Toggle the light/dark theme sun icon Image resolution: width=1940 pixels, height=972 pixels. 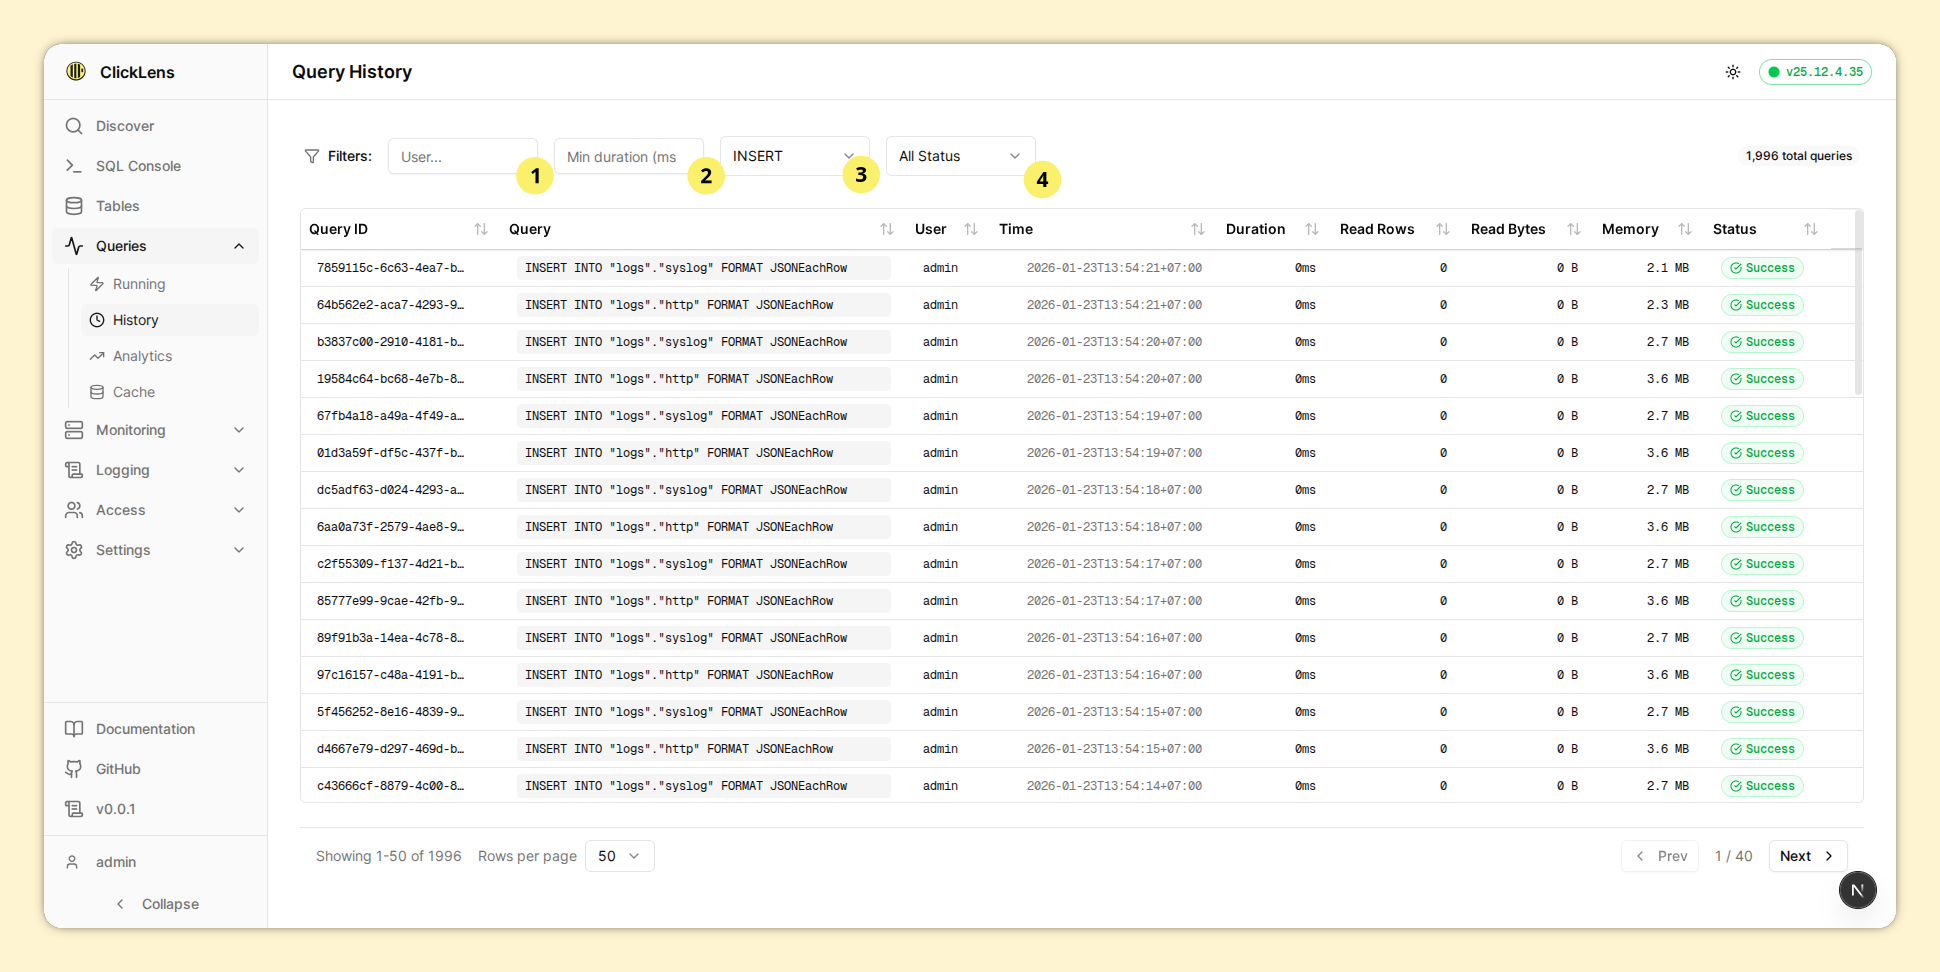tap(1733, 72)
